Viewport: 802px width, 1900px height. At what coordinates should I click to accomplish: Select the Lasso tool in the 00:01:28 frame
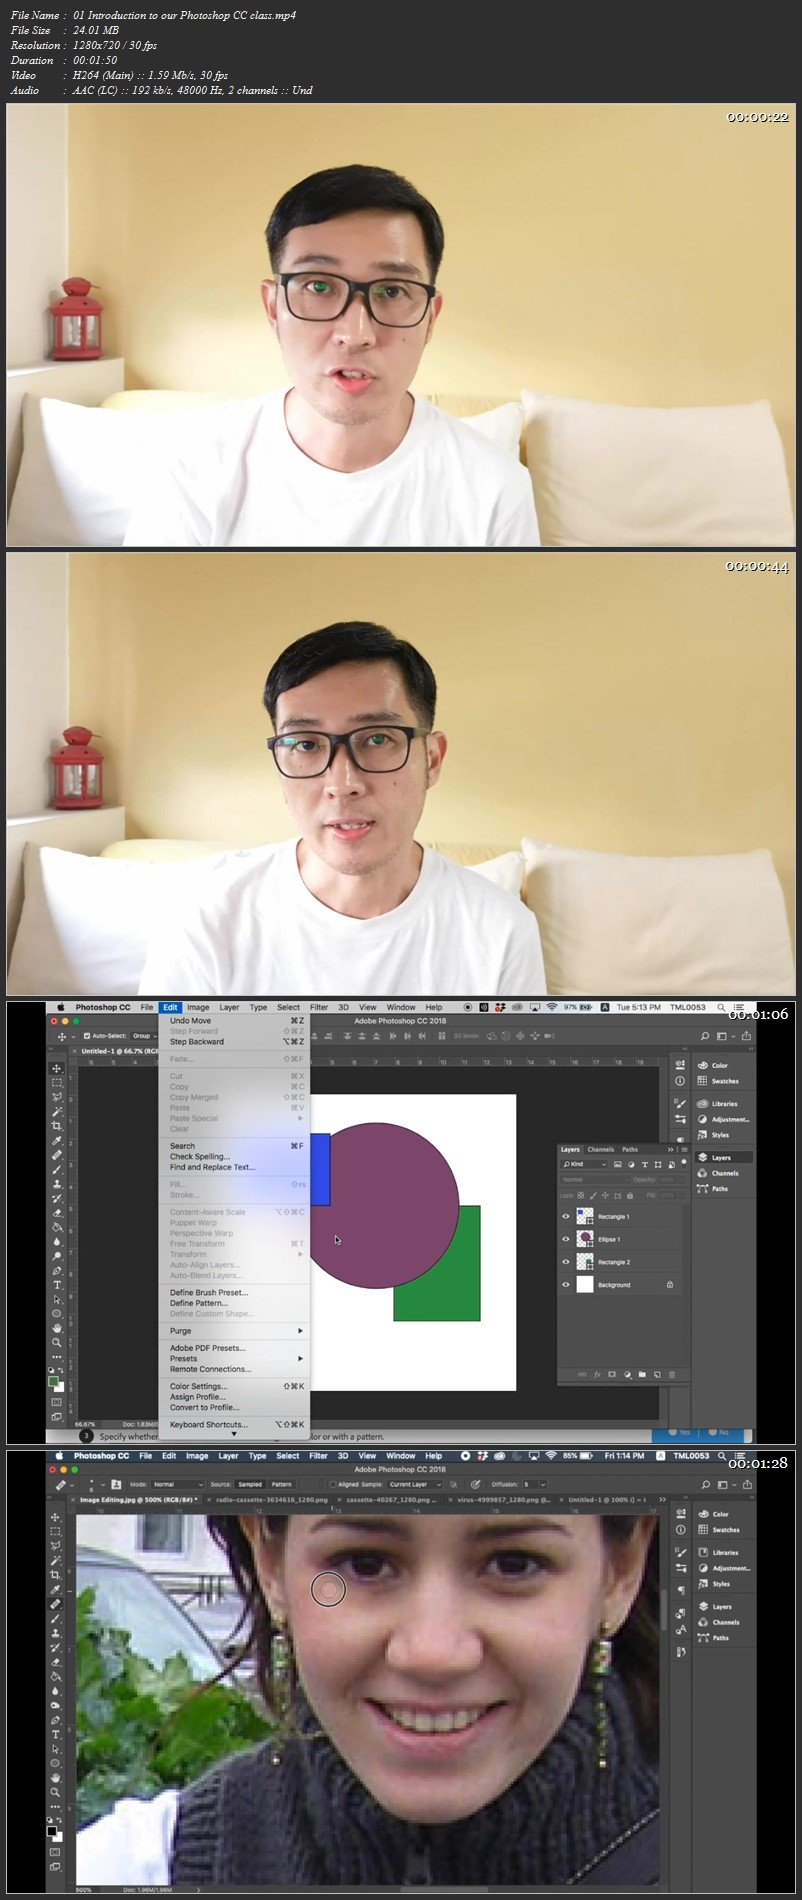click(x=55, y=1546)
